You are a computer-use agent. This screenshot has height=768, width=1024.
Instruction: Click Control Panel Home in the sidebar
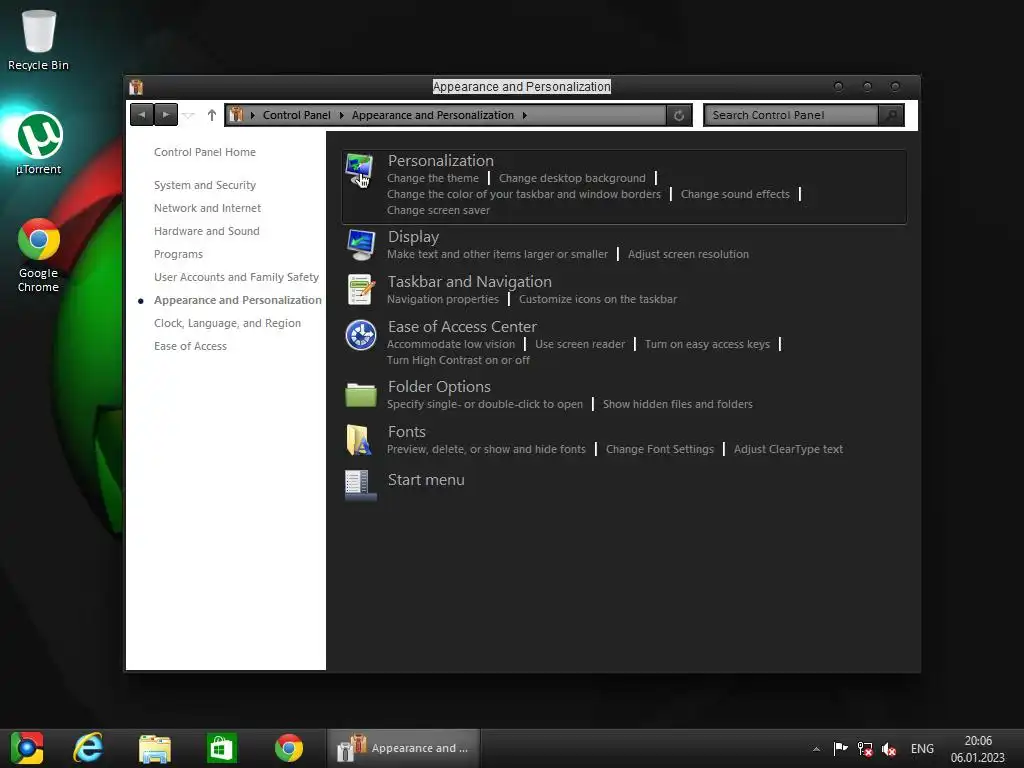coord(204,152)
